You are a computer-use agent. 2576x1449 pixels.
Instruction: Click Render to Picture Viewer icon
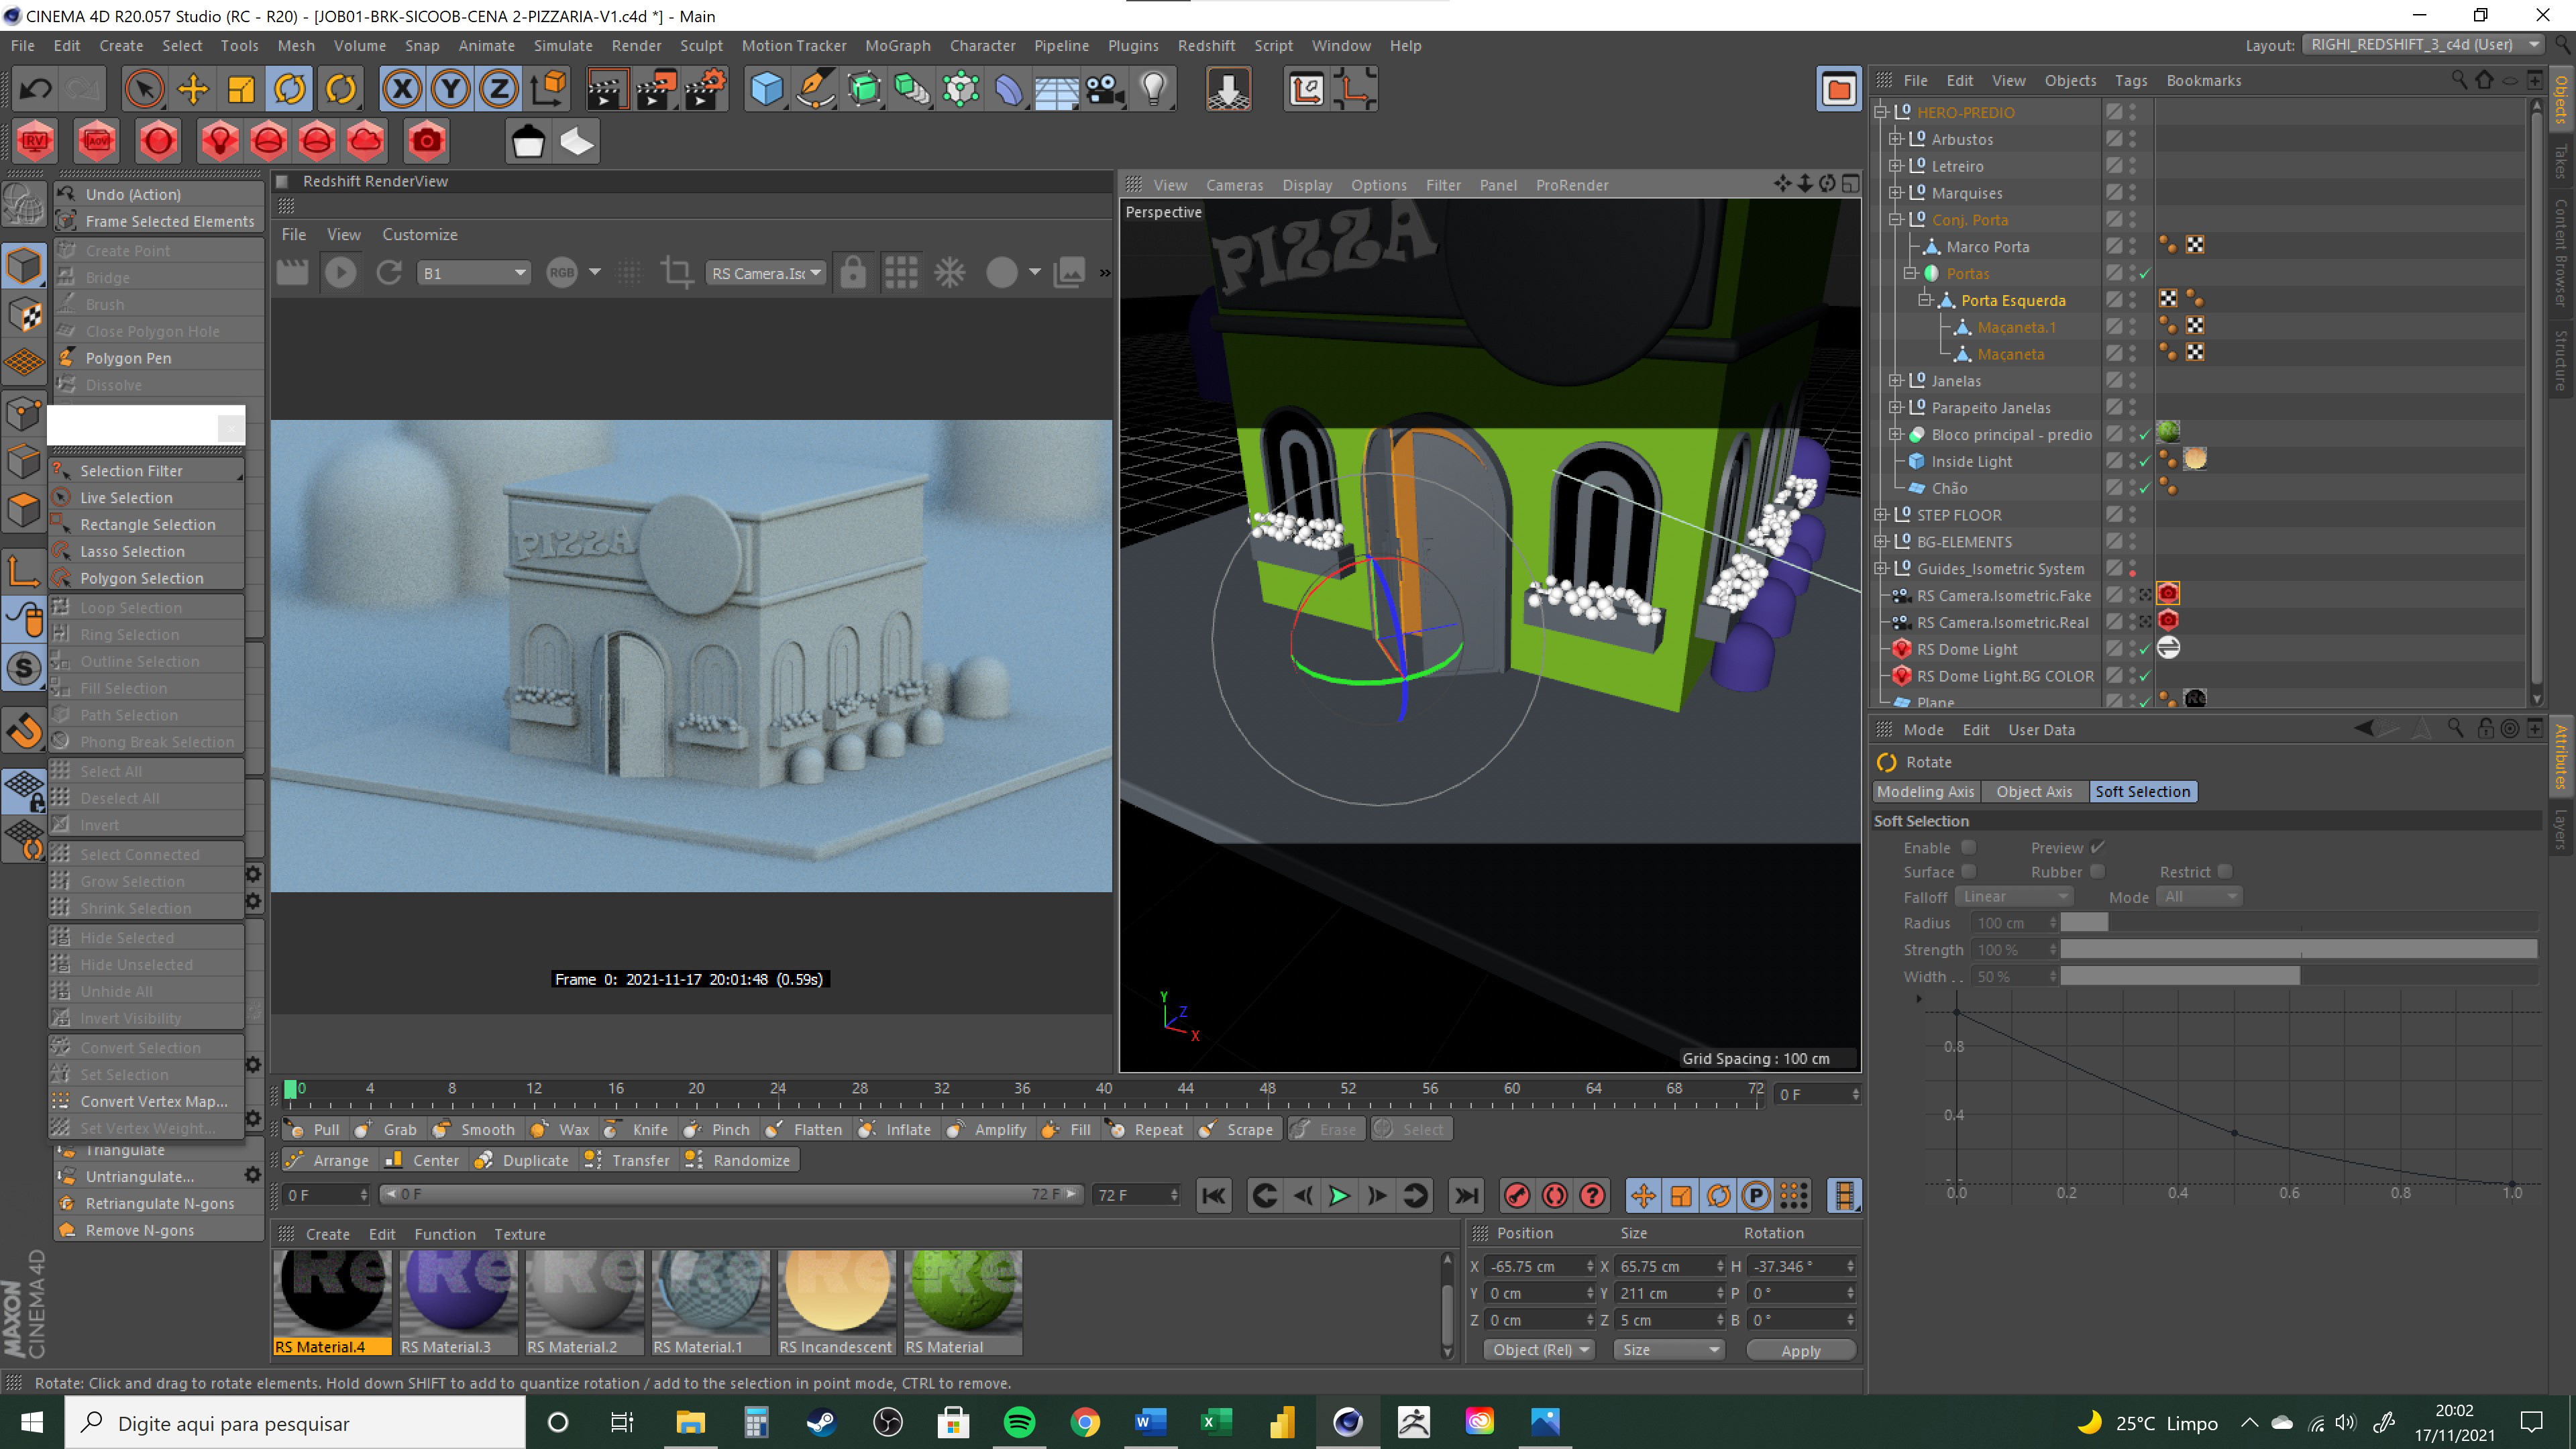pyautogui.click(x=656, y=89)
